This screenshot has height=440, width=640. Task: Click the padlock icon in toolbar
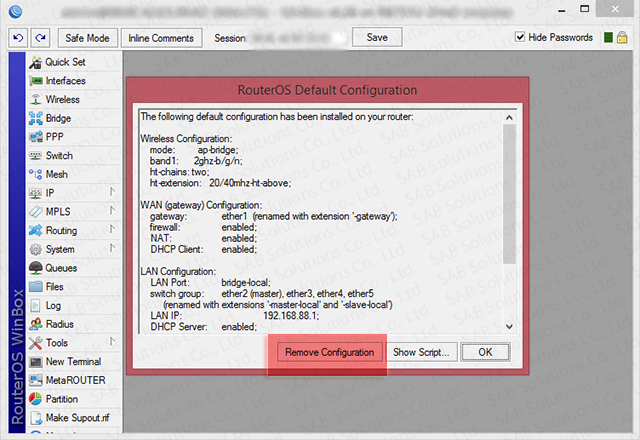click(622, 38)
